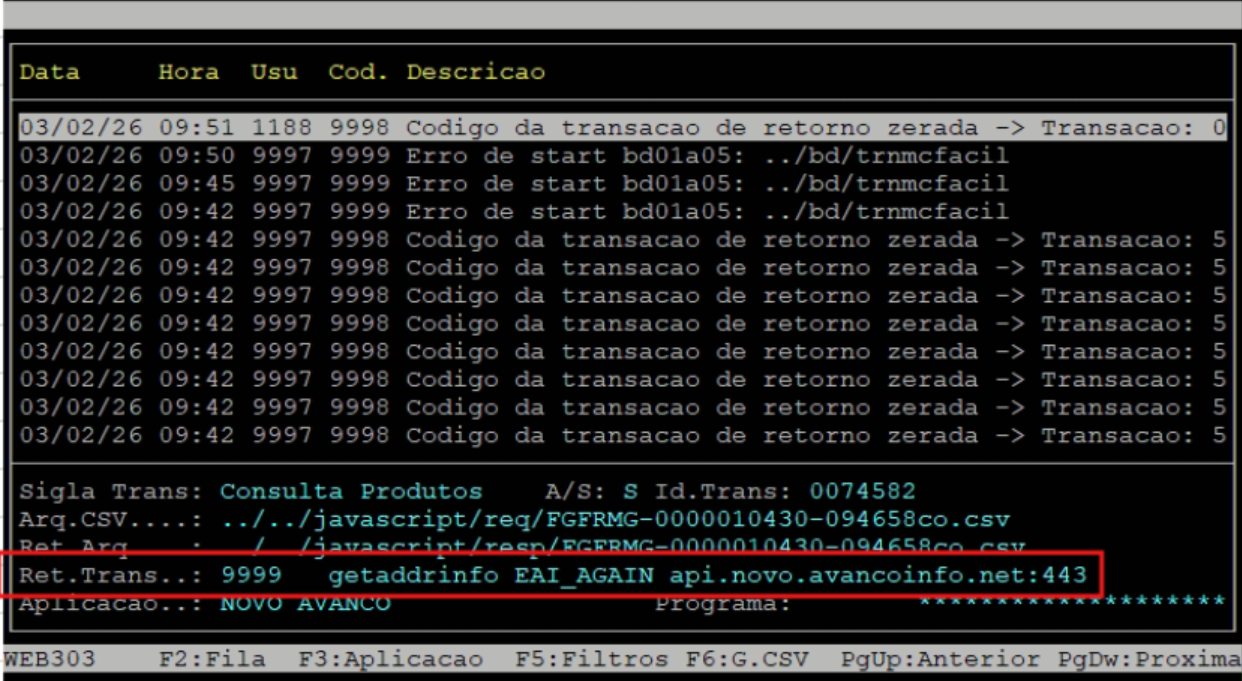Click the Data column header
This screenshot has height=681, width=1242.
coord(50,73)
